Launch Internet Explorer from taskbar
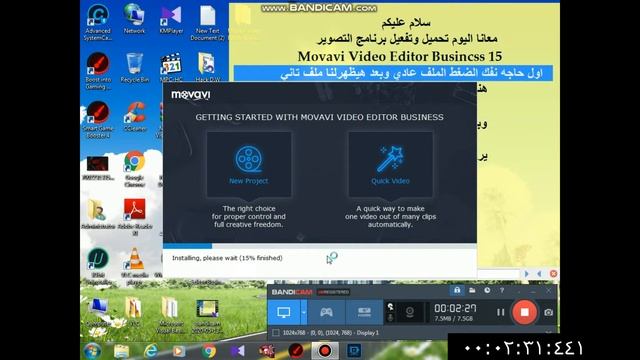The height and width of the screenshot is (360, 640). (x=150, y=351)
